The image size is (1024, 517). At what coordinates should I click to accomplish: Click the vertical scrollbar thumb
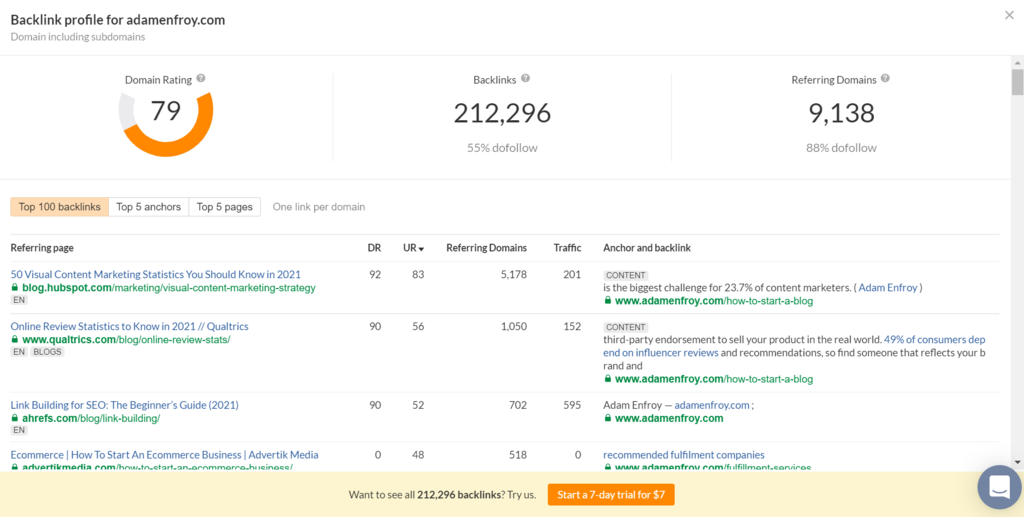coord(1017,80)
